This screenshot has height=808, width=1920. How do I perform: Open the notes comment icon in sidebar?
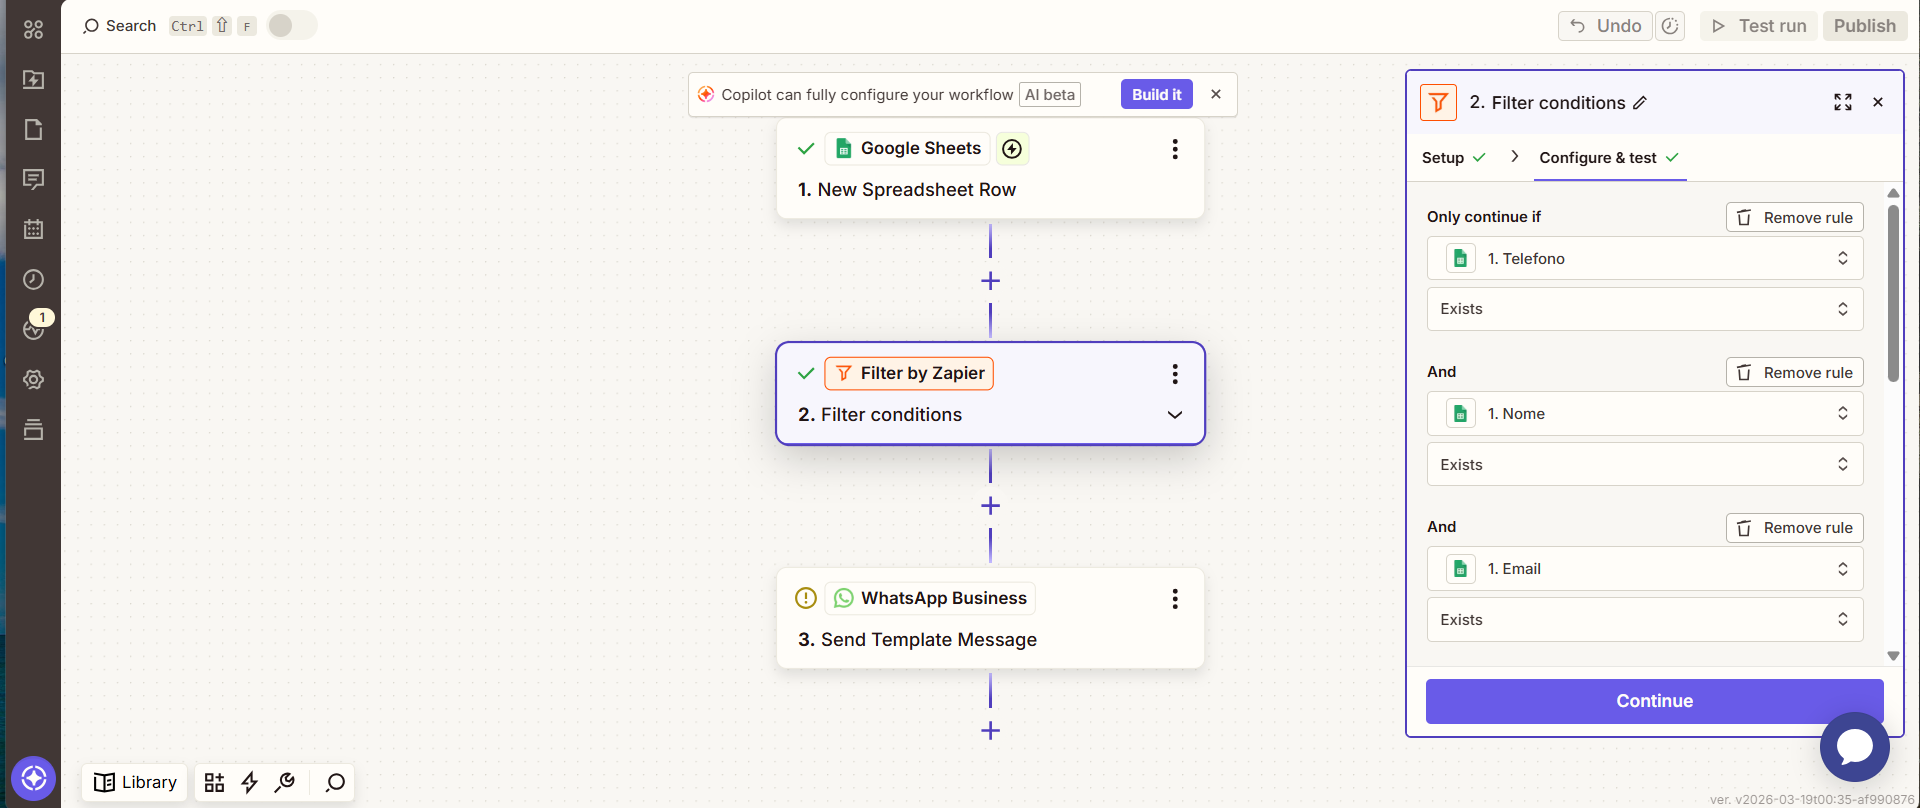(x=33, y=180)
